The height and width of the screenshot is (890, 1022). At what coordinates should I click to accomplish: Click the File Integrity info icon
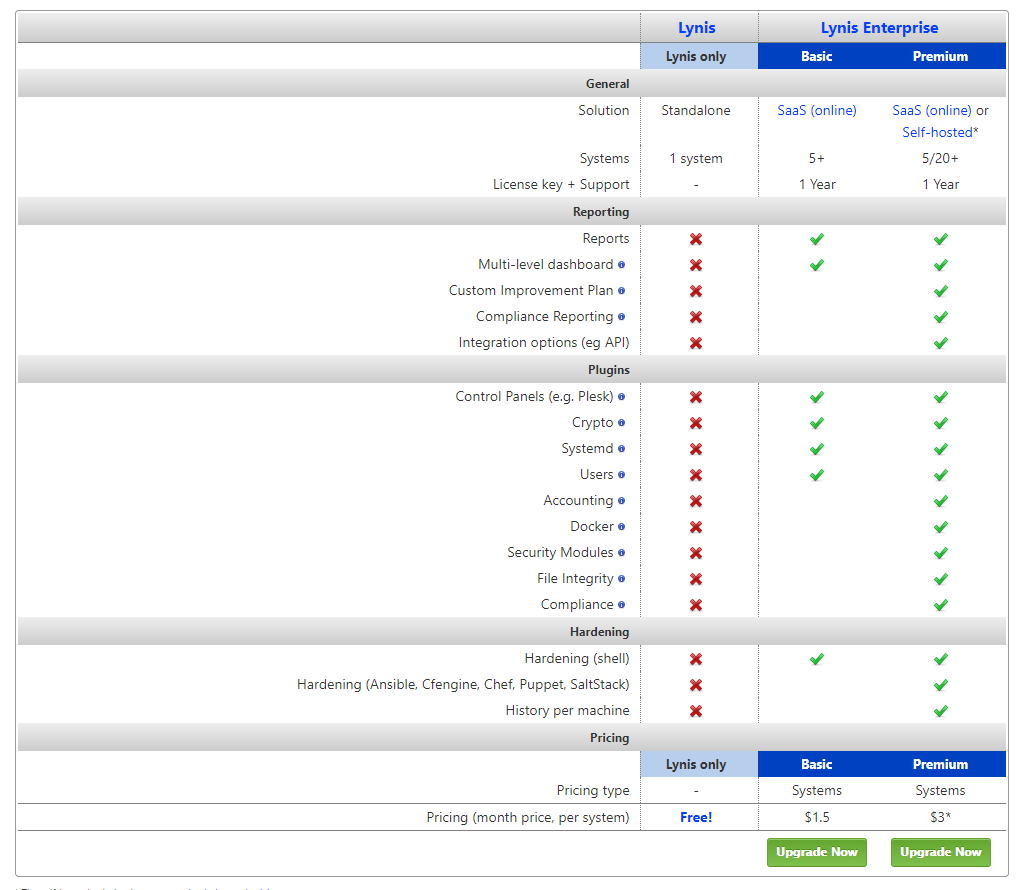pos(621,579)
